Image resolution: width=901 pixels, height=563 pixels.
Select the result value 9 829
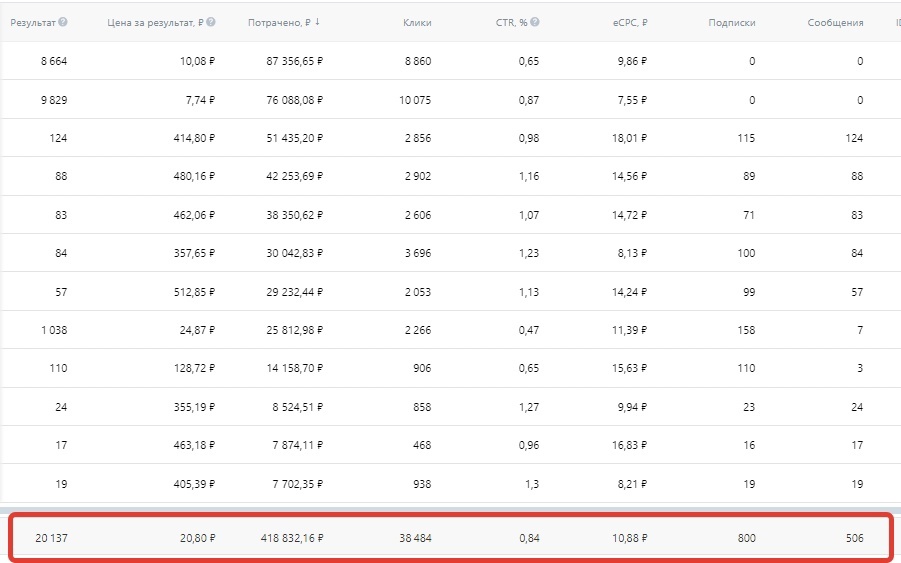pyautogui.click(x=54, y=100)
